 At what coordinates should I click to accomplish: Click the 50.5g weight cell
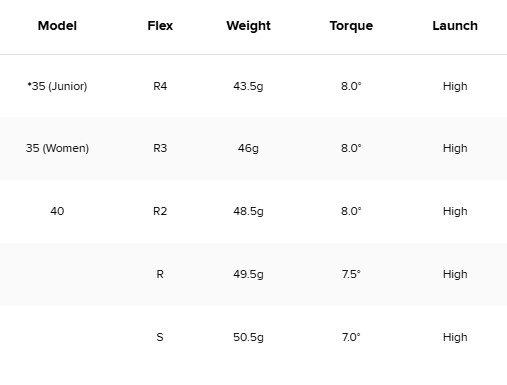tap(248, 337)
